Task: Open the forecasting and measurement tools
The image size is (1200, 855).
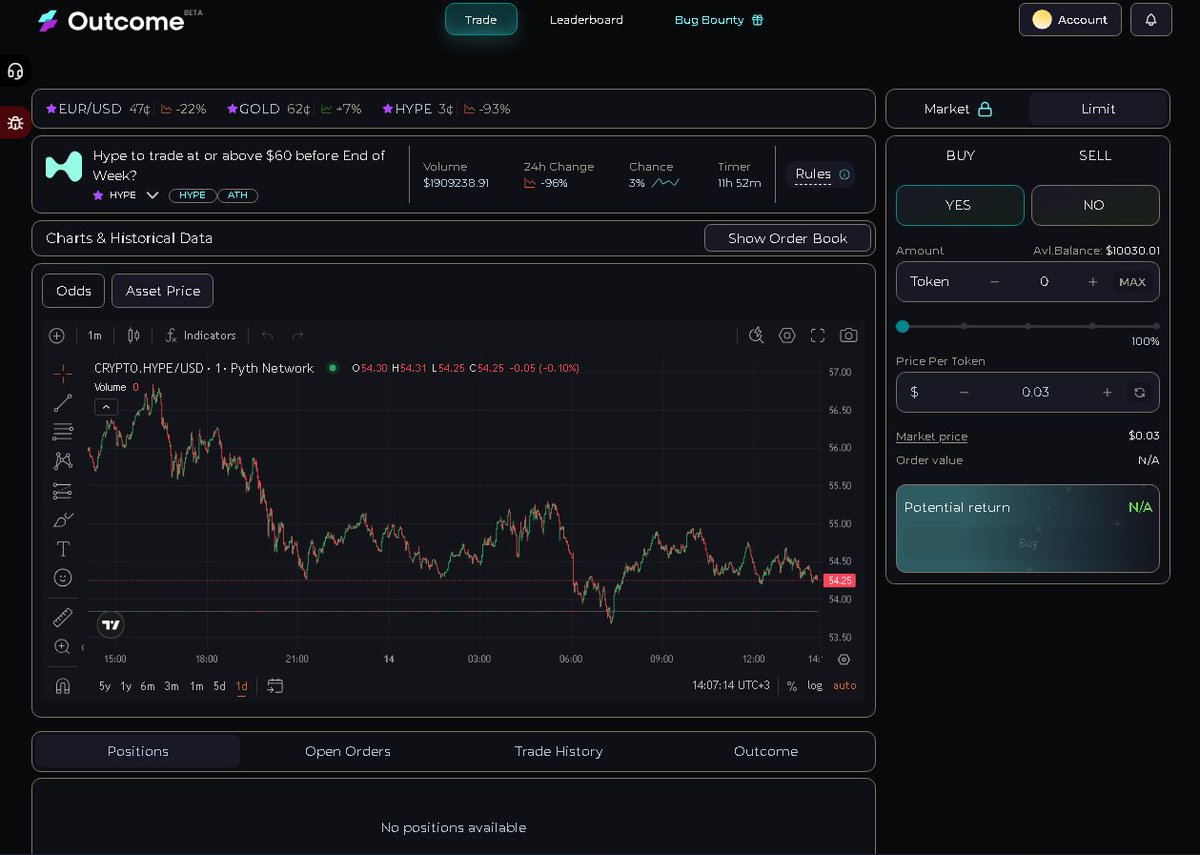Action: (63, 491)
